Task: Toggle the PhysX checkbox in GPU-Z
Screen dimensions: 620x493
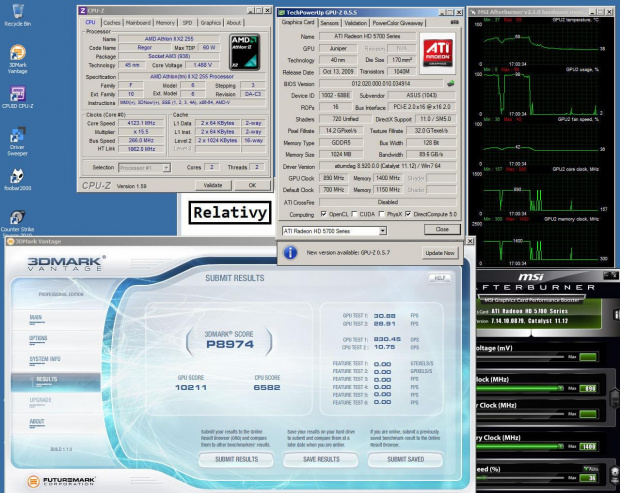Action: (381, 214)
